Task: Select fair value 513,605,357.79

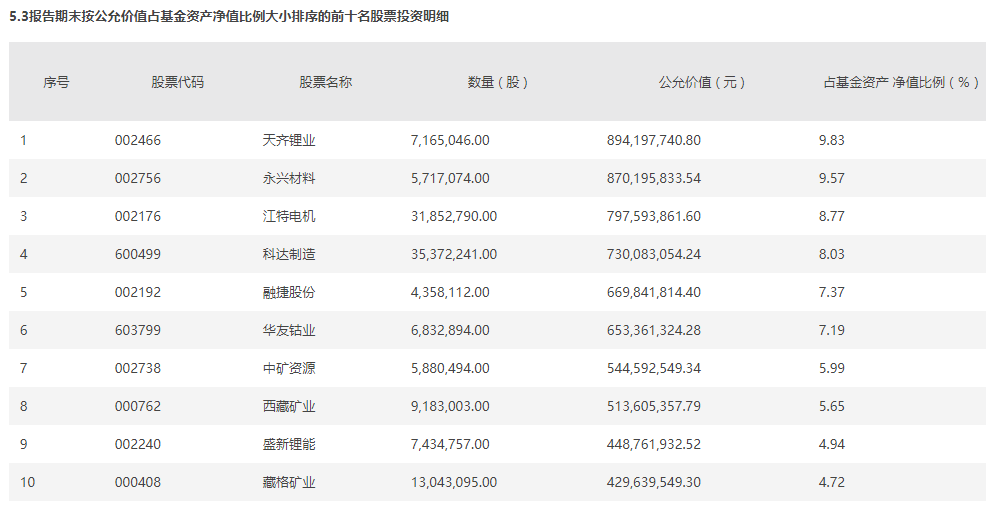Action: (x=654, y=406)
